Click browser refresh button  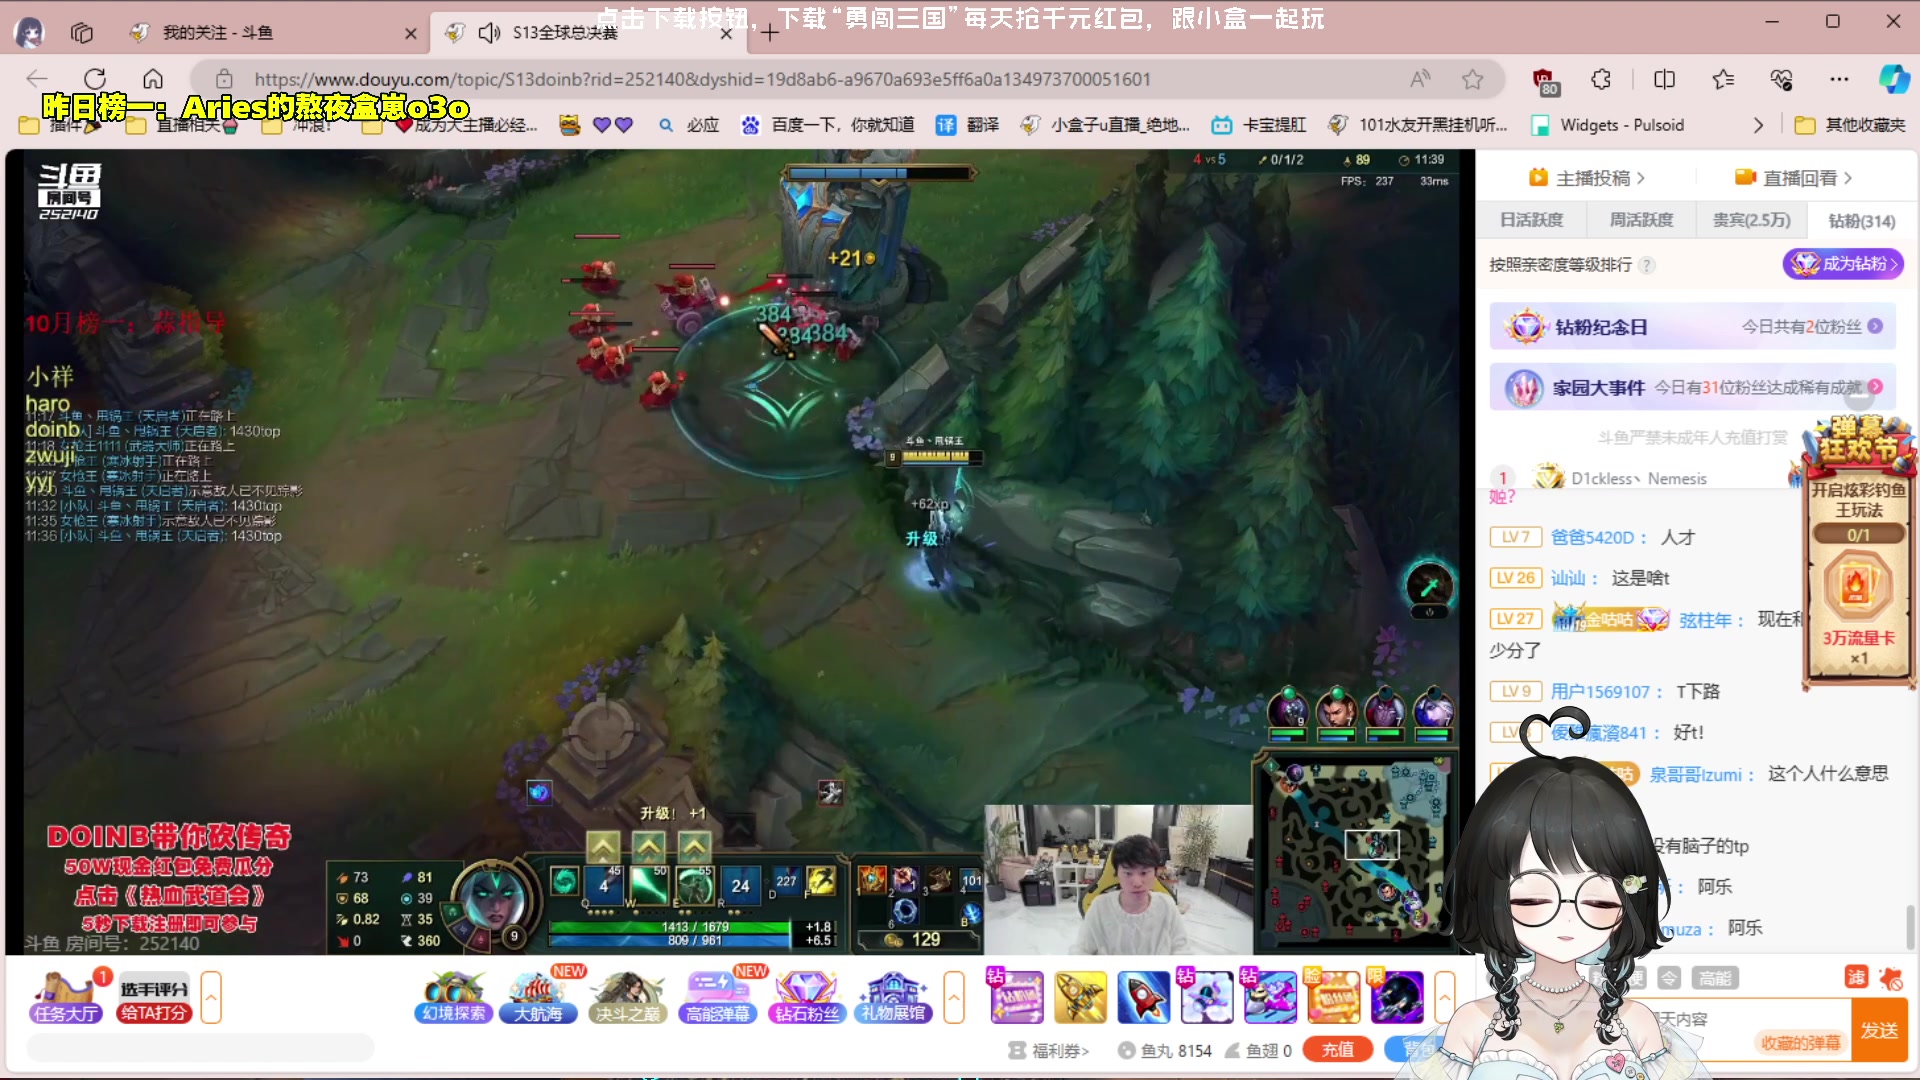(x=95, y=79)
